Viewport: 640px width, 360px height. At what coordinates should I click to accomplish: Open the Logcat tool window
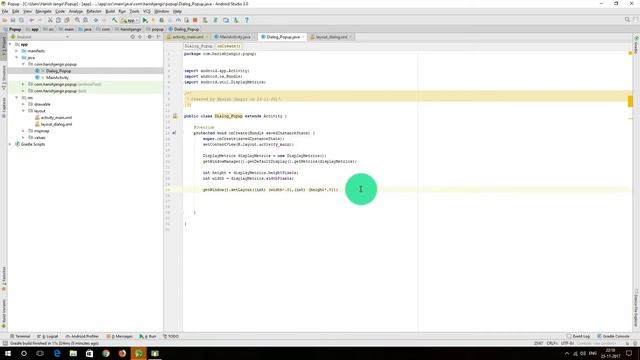(48, 336)
